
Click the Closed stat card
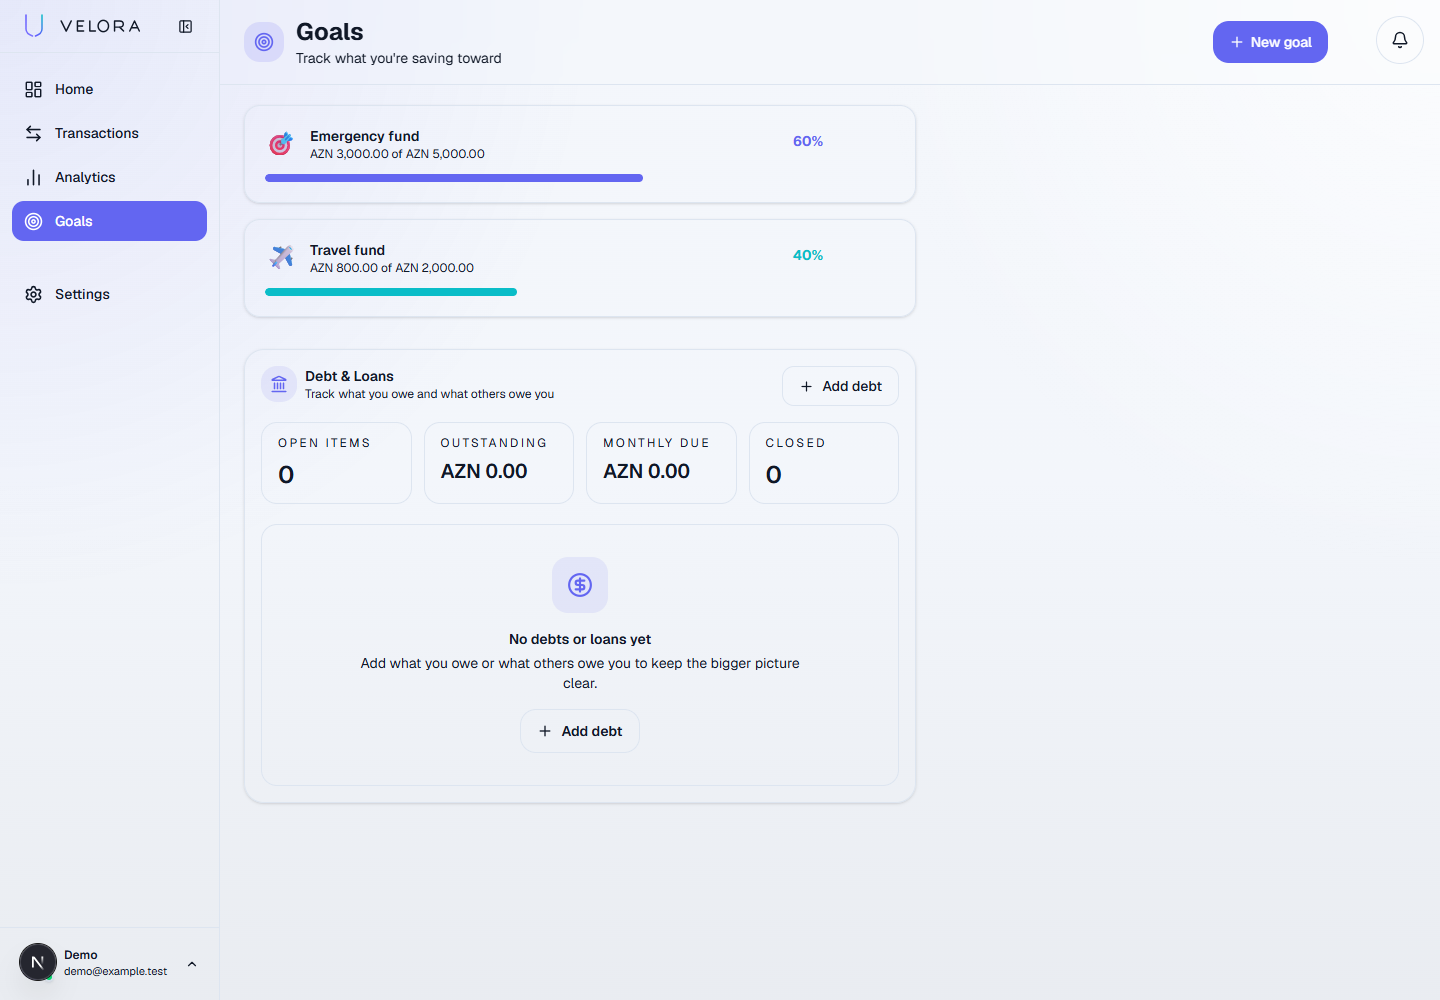[824, 463]
